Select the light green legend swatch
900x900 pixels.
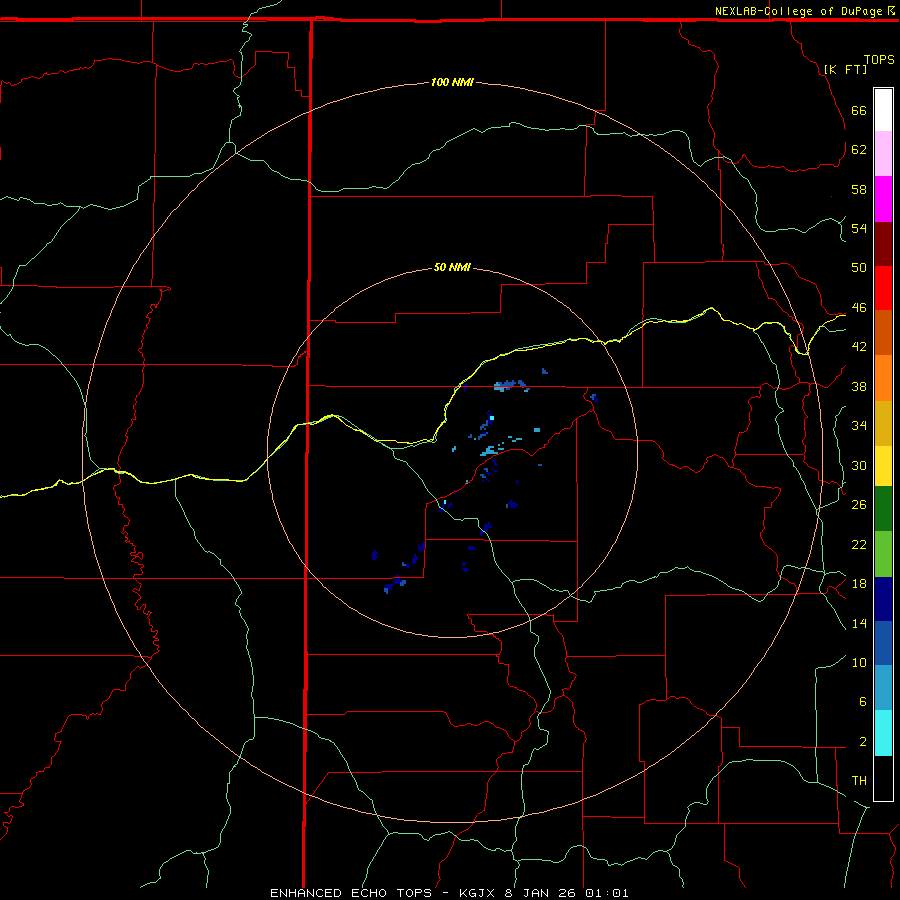tap(883, 554)
